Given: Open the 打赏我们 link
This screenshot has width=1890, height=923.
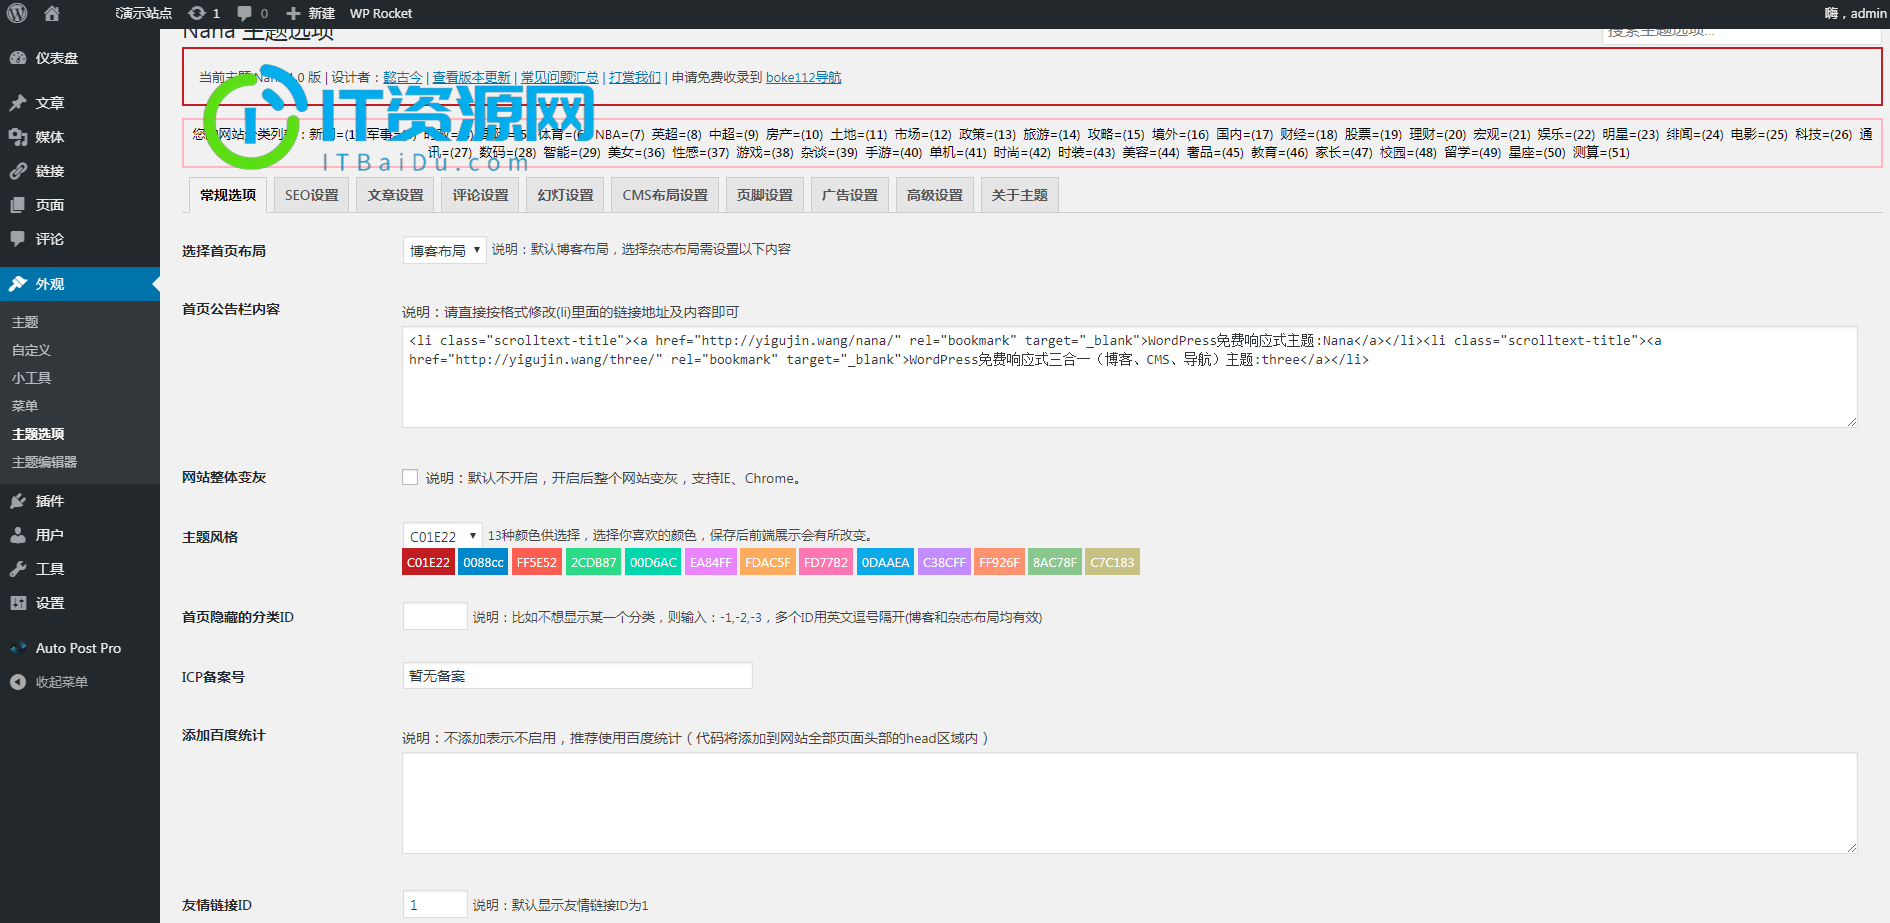Looking at the screenshot, I should pyautogui.click(x=635, y=77).
